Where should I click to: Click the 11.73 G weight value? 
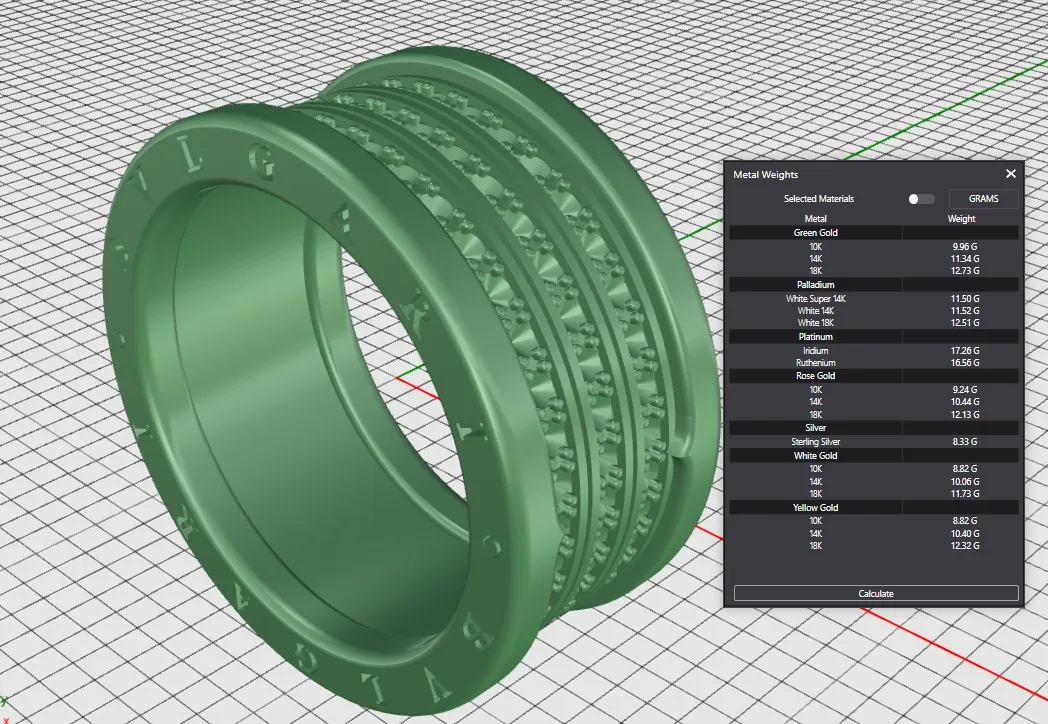point(964,493)
